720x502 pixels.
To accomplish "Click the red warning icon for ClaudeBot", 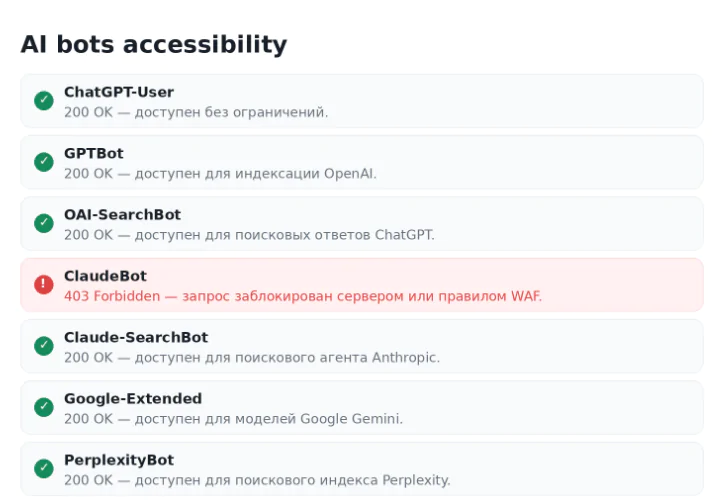I will click(x=44, y=284).
